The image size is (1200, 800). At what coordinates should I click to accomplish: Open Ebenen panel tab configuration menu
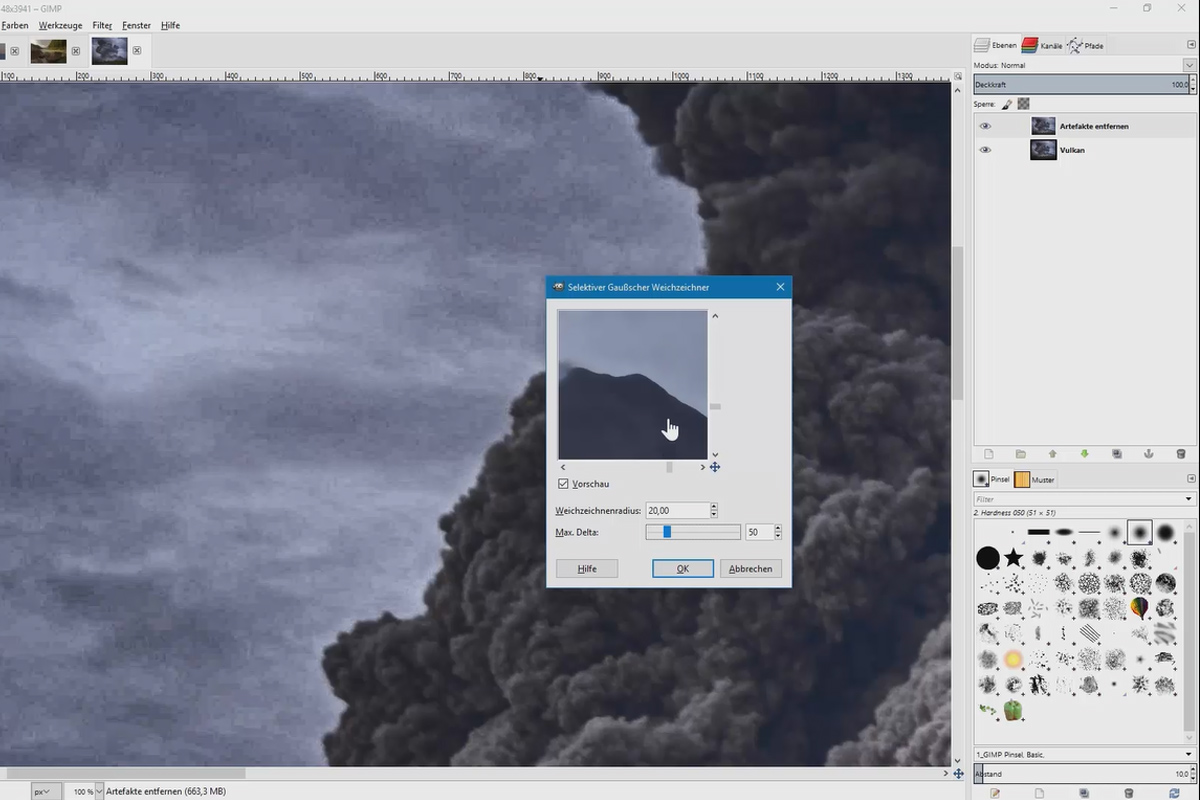tap(1190, 46)
